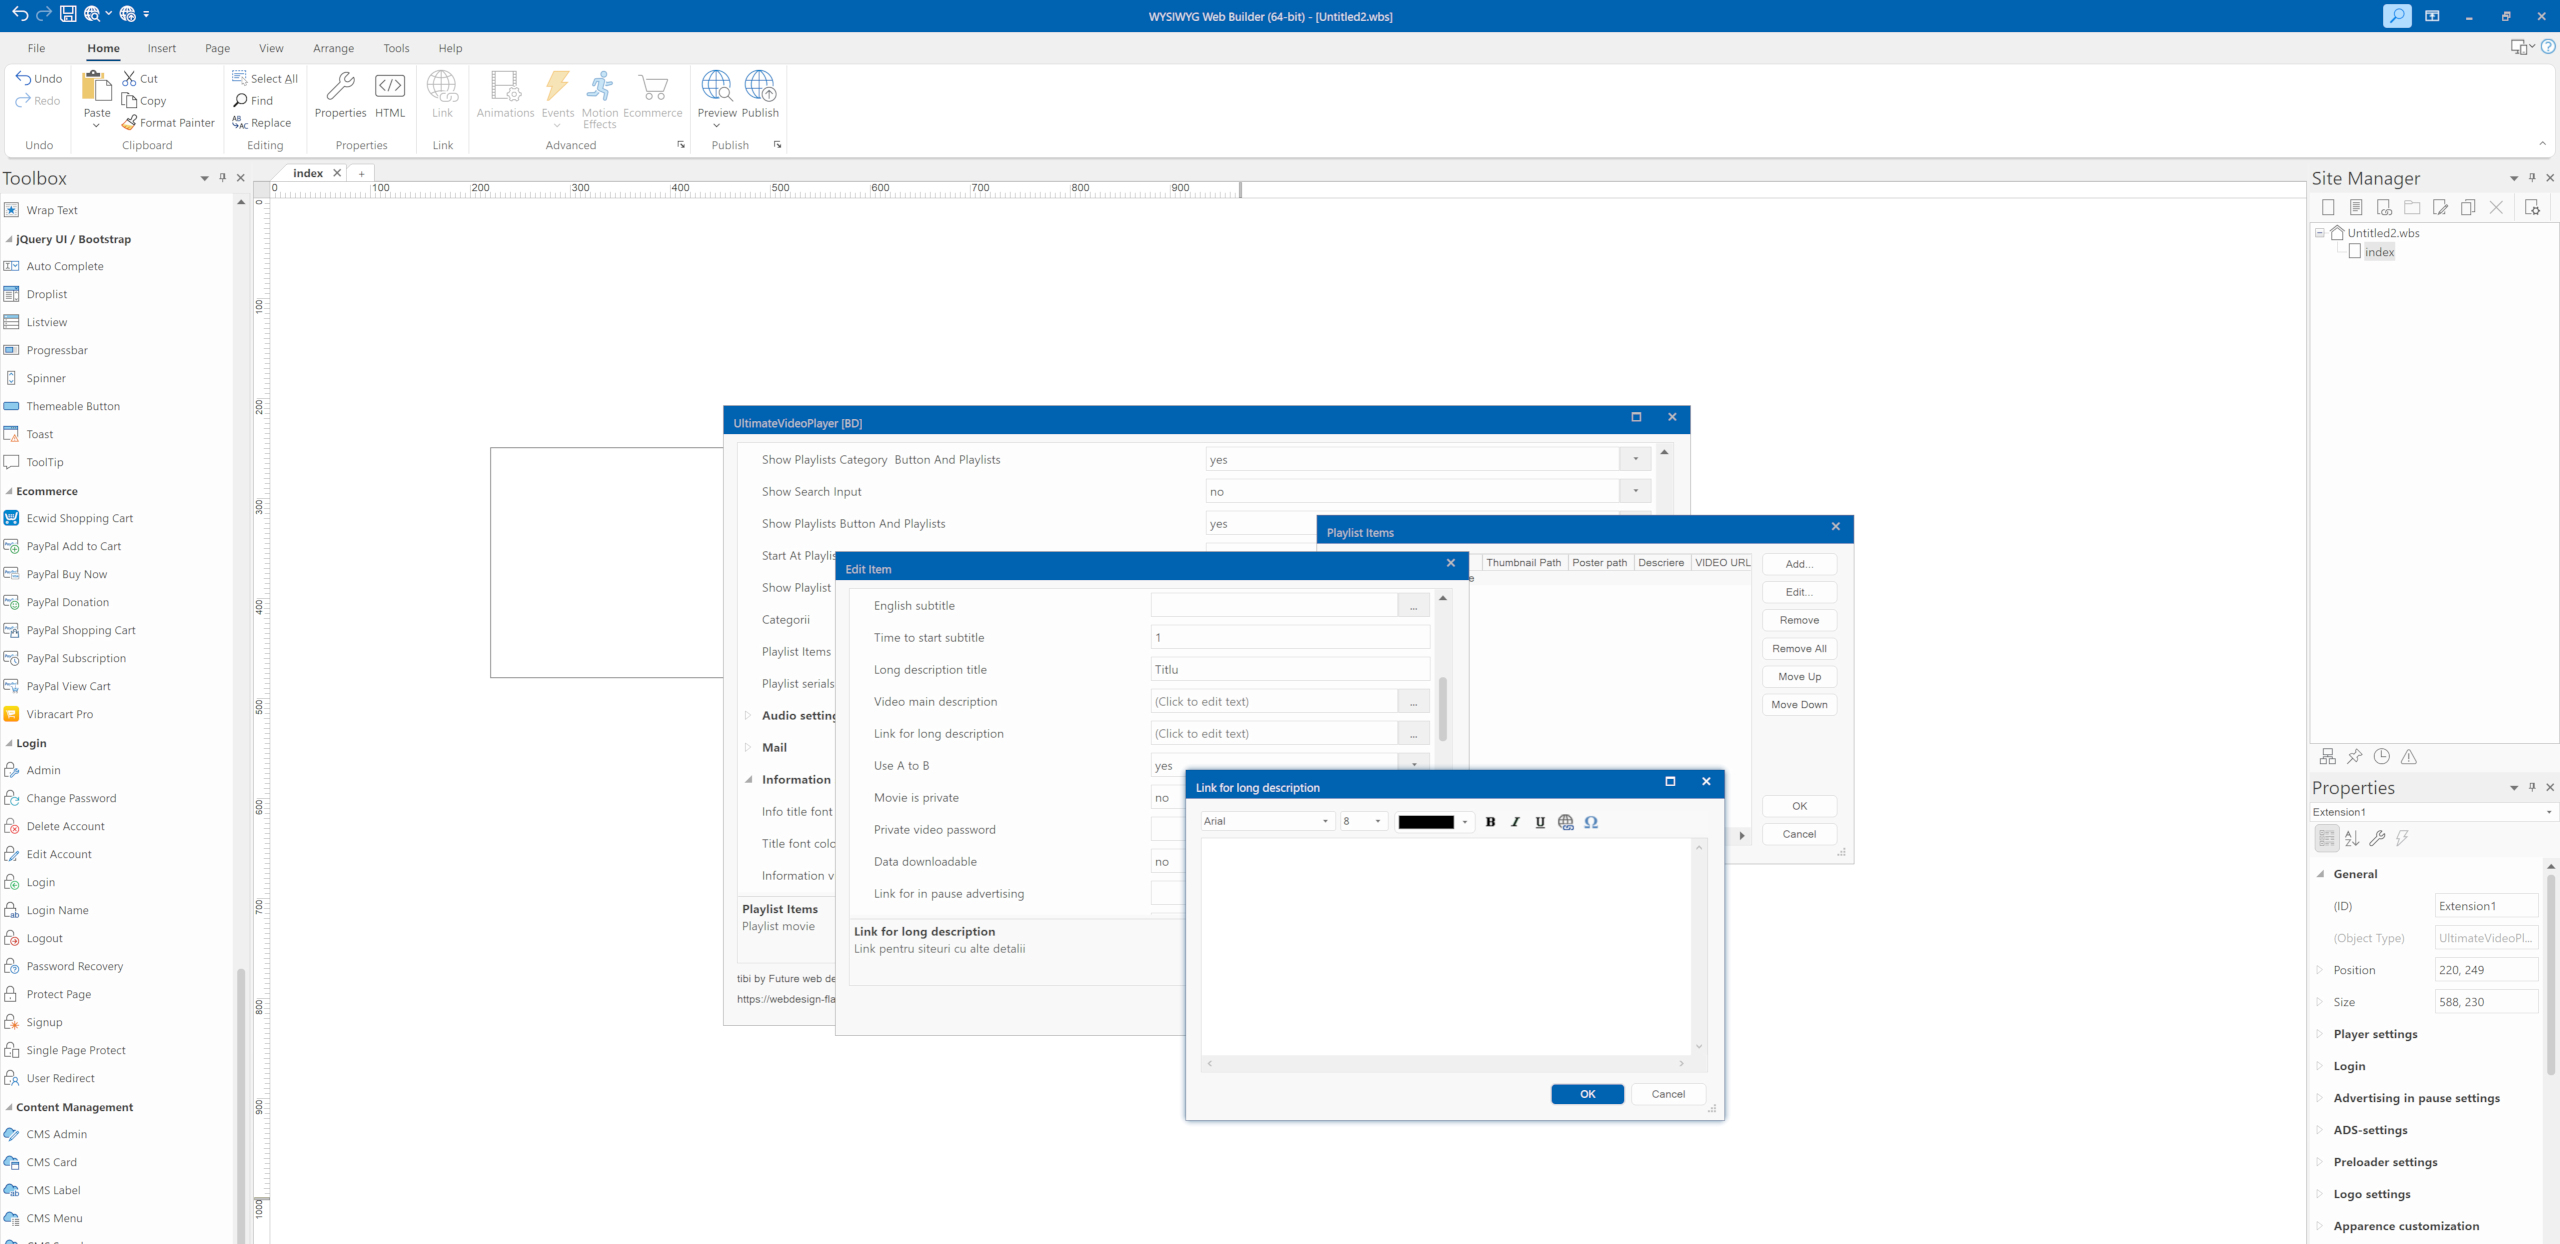
Task: Click Format Painter
Action: pyautogui.click(x=168, y=123)
